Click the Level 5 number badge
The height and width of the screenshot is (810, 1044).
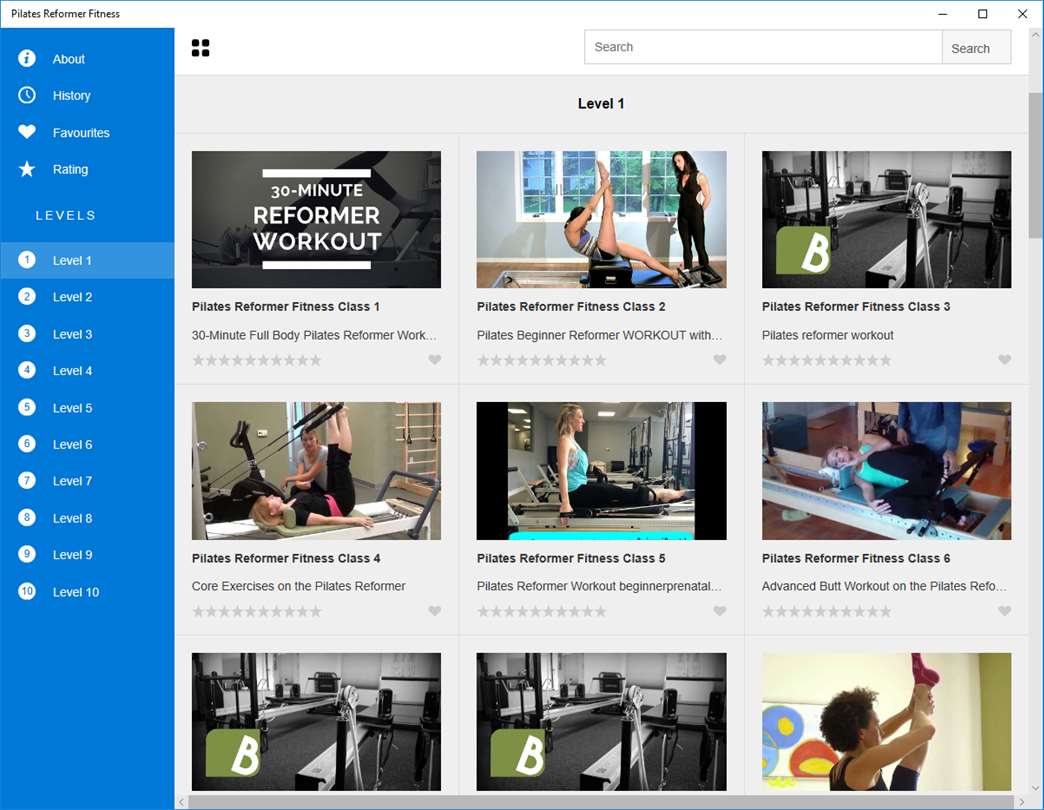(x=27, y=407)
